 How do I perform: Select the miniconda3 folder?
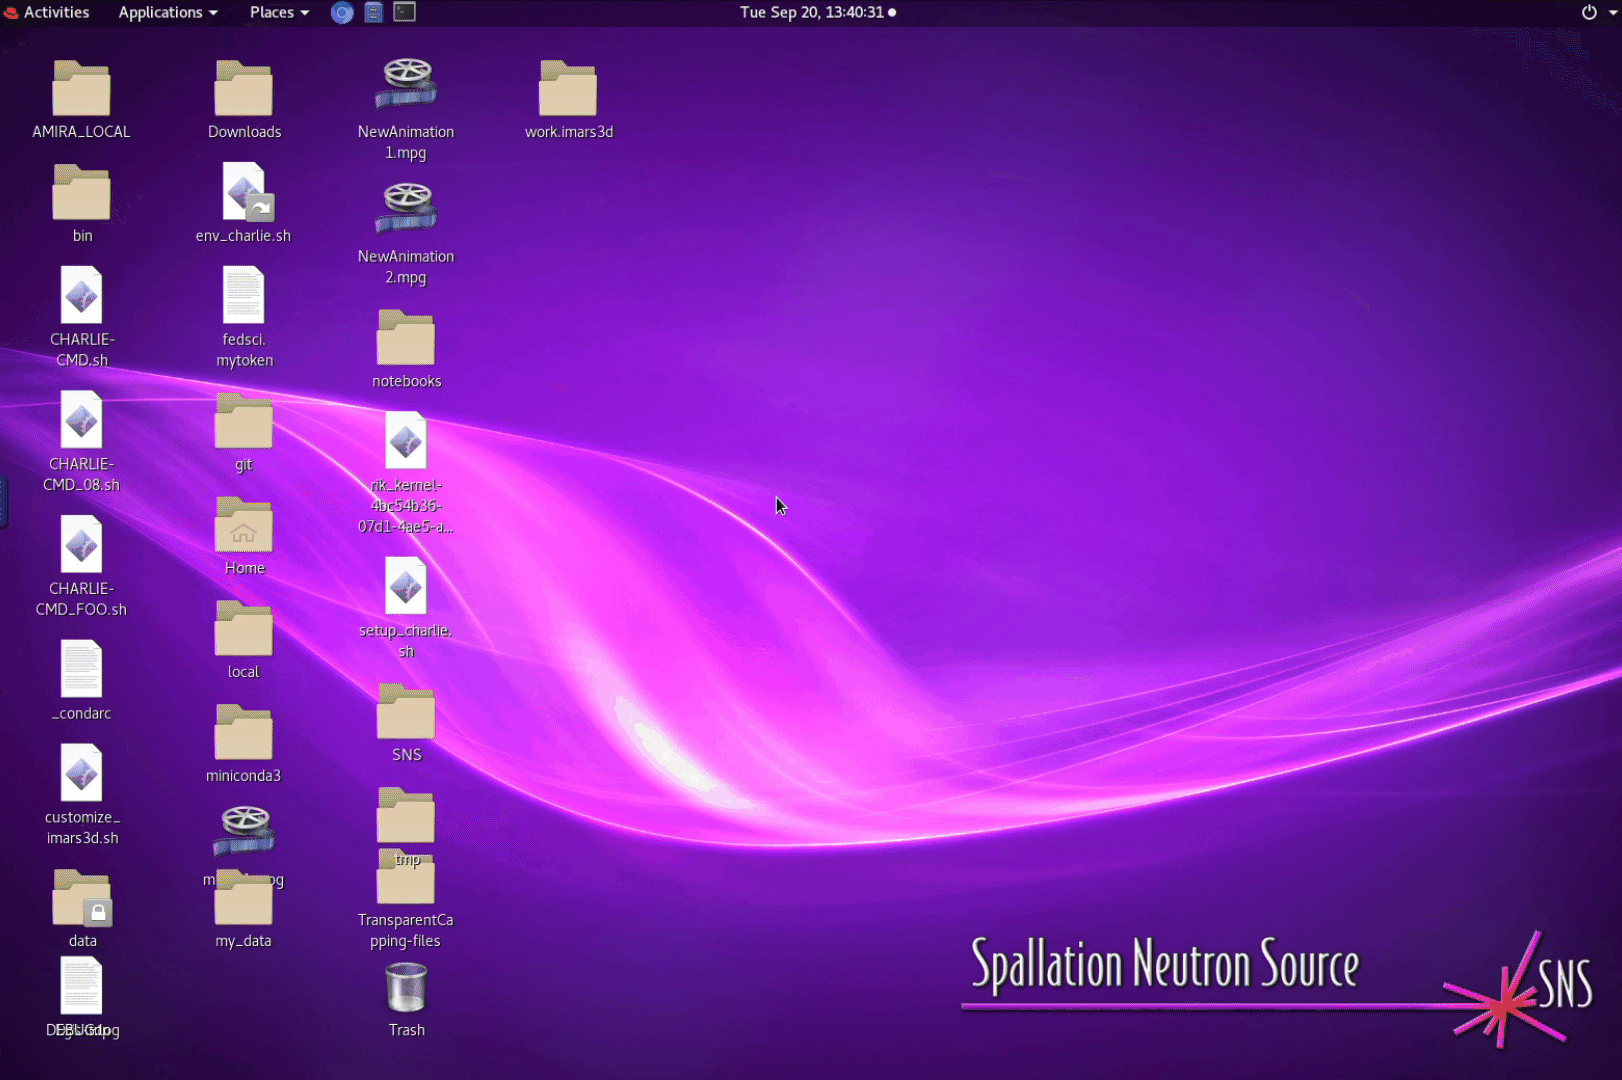tap(243, 733)
